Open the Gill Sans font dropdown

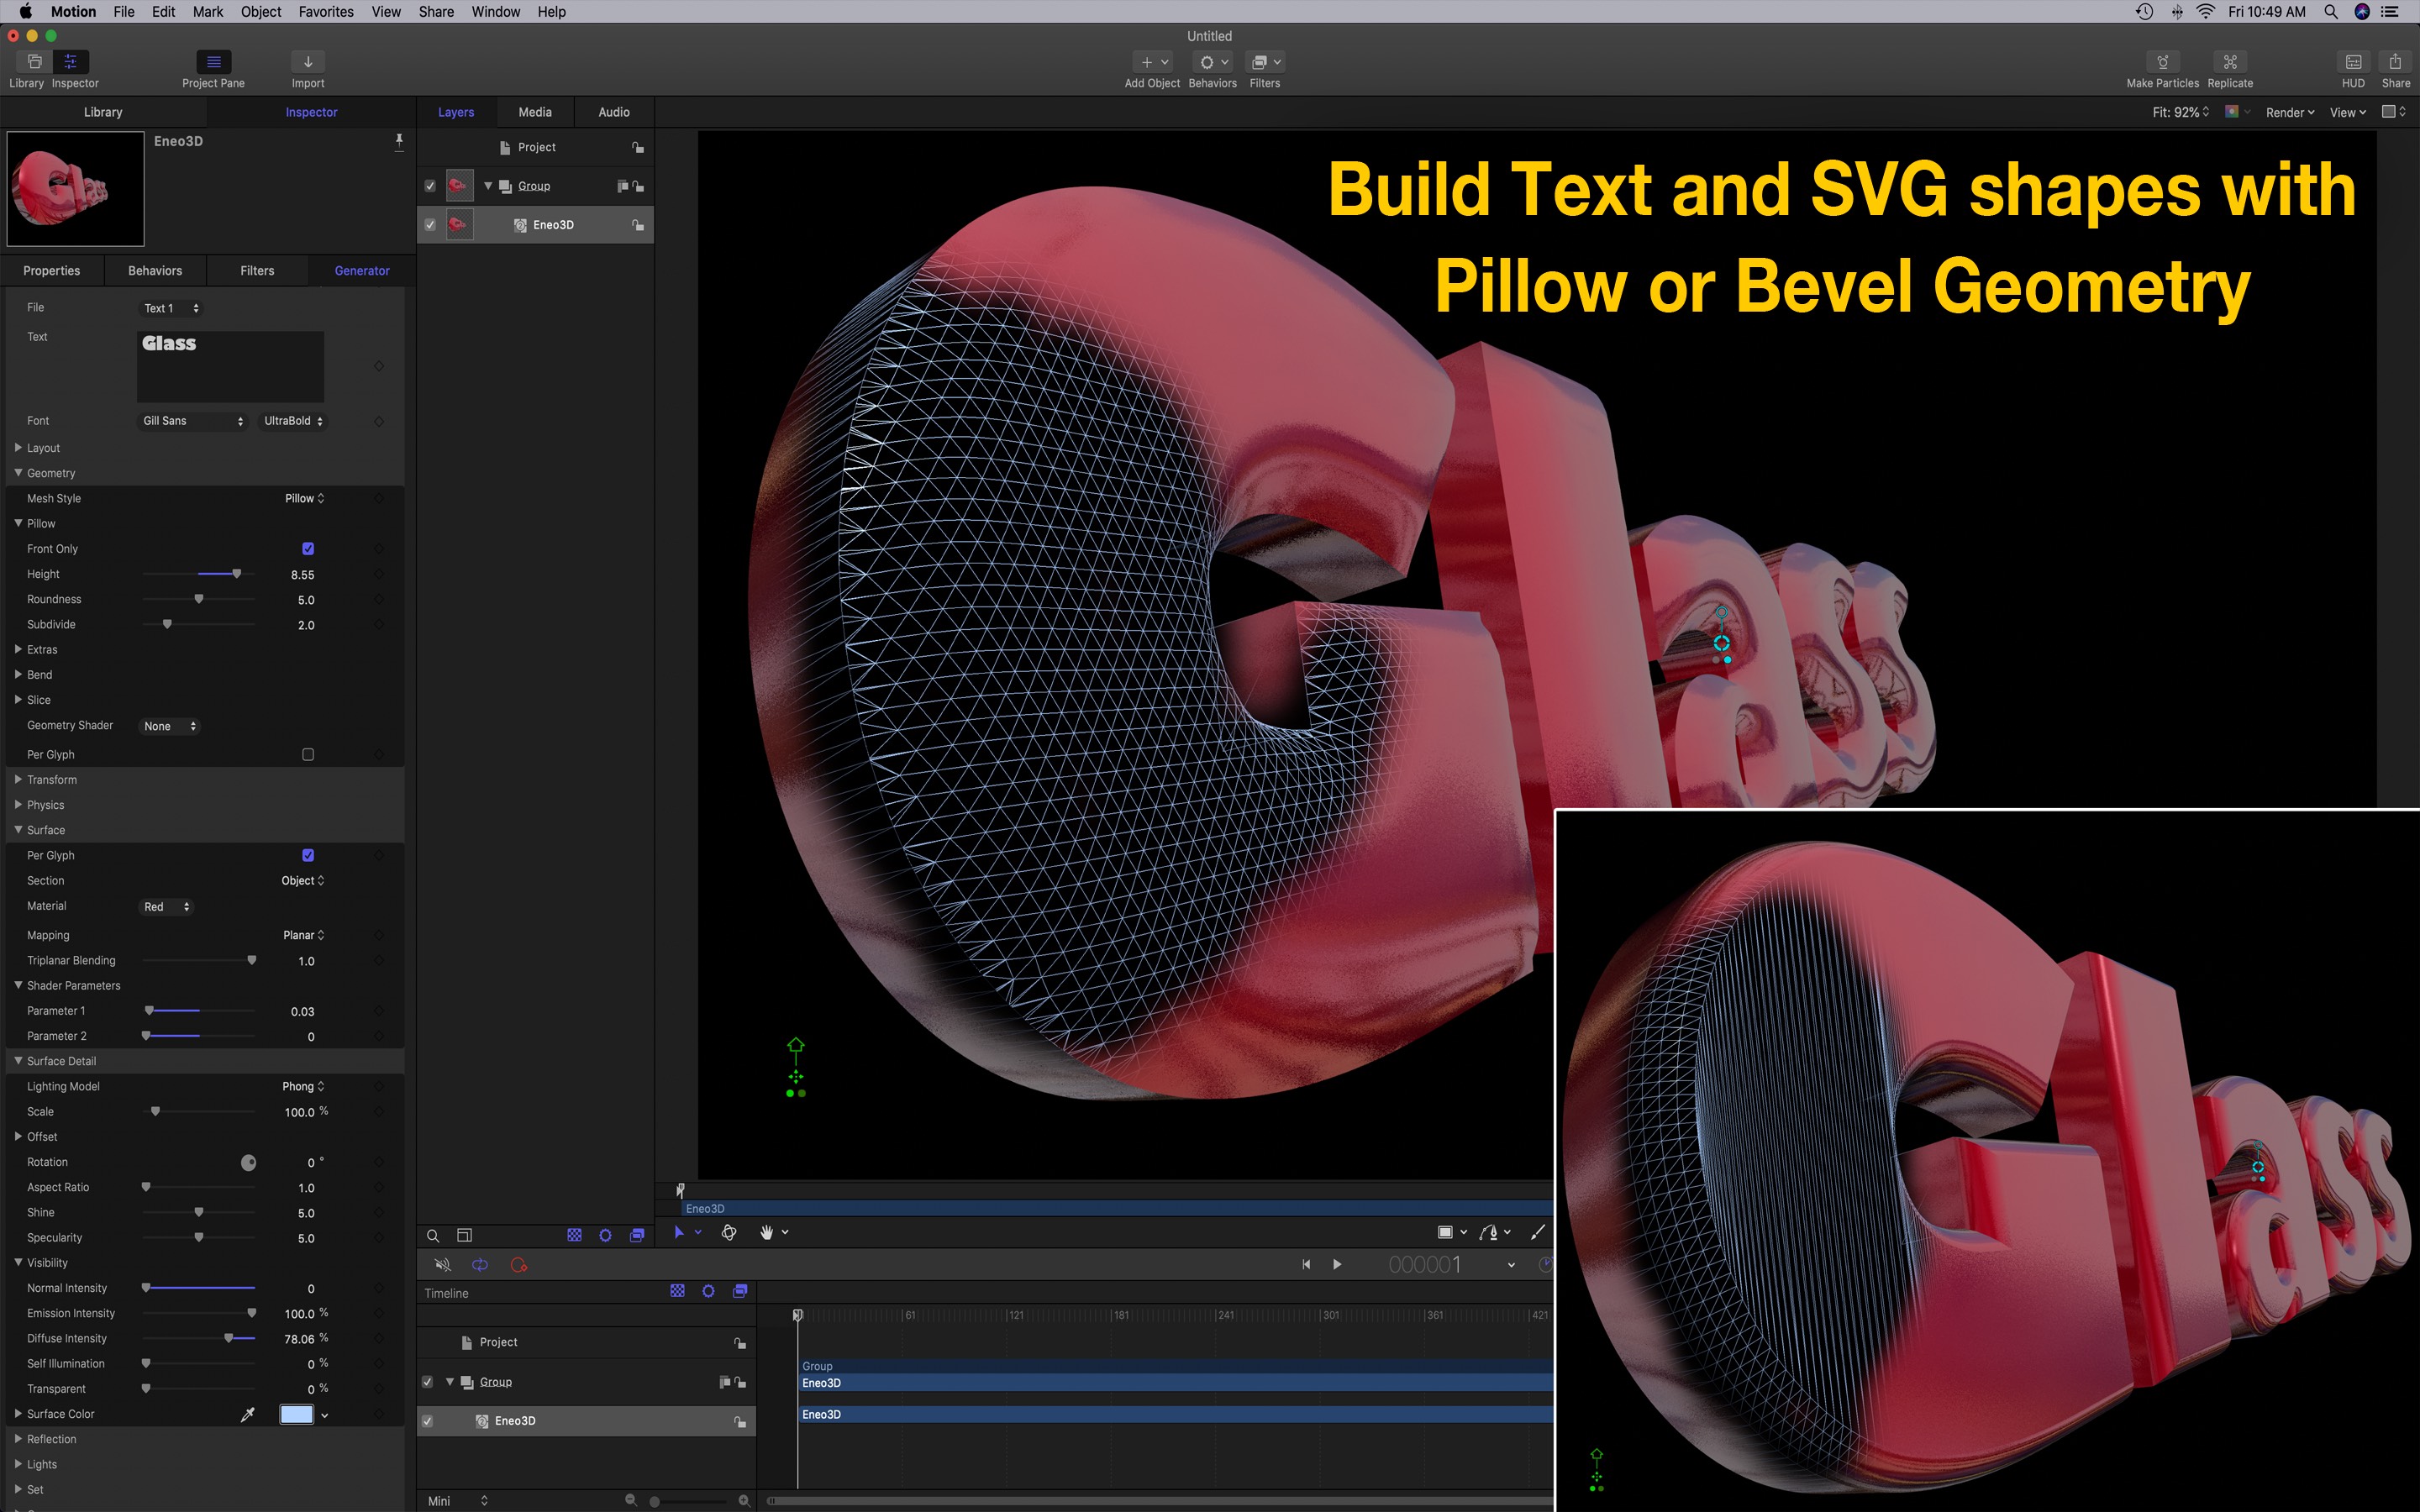click(192, 421)
